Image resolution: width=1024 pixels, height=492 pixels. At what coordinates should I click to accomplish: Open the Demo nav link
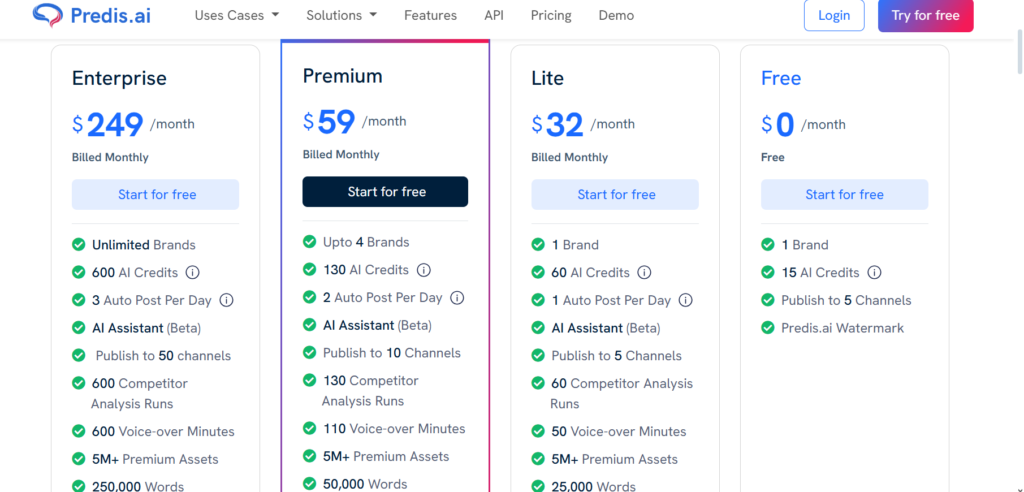[x=616, y=15]
